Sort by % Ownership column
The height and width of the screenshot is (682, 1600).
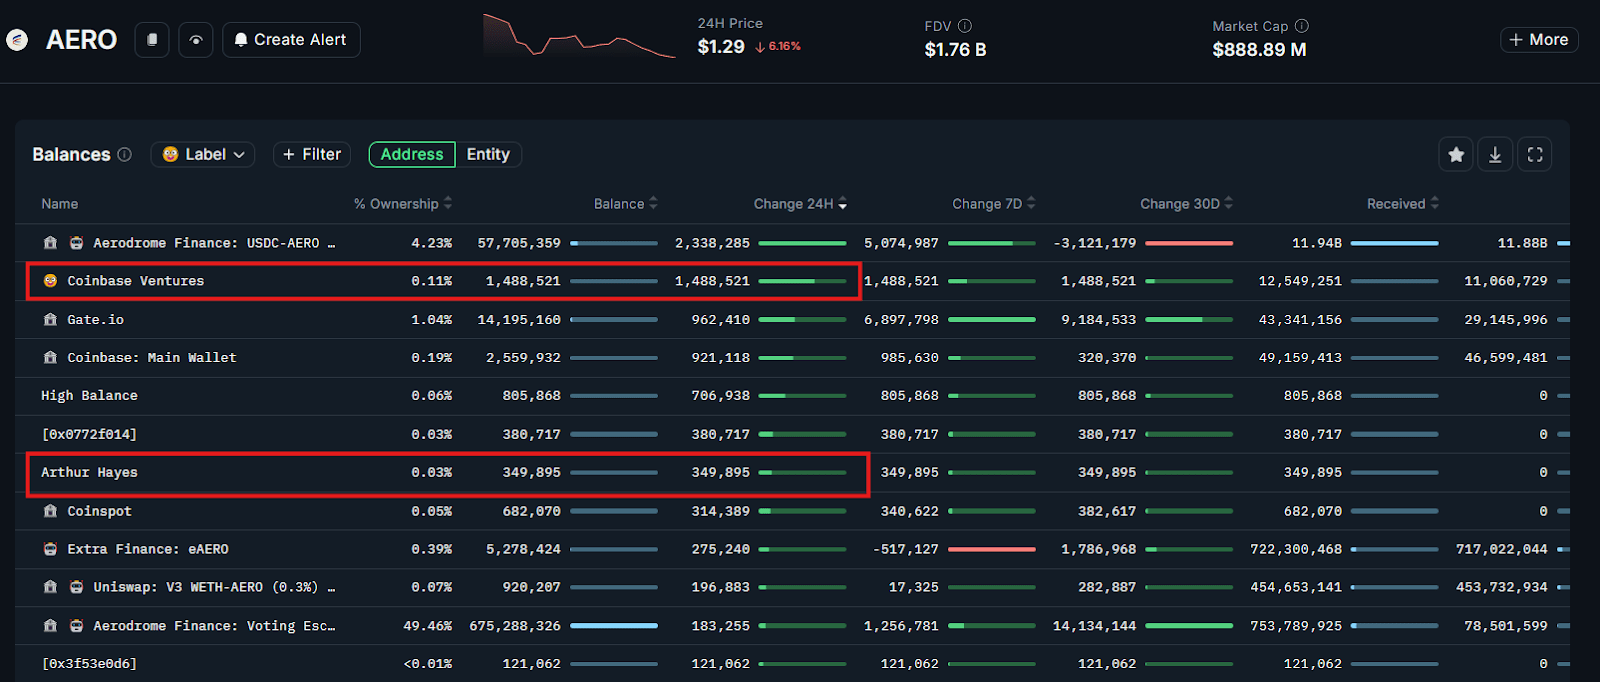[403, 203]
